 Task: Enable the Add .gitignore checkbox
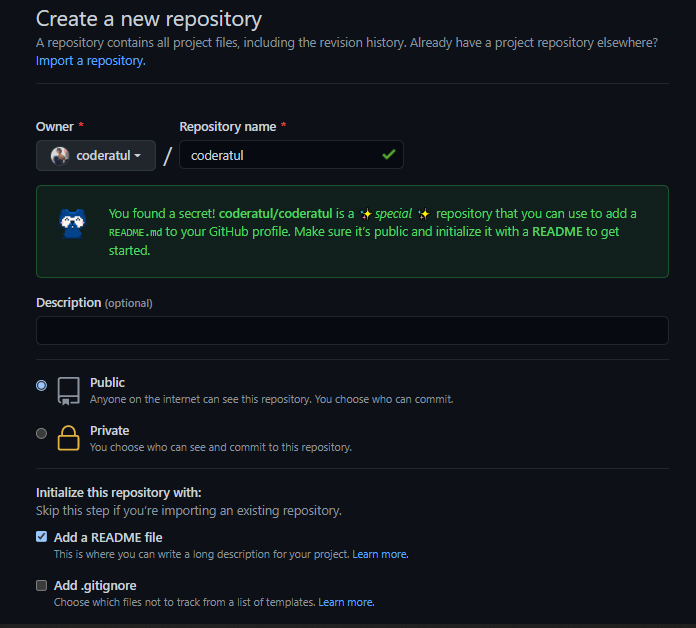pyautogui.click(x=41, y=585)
